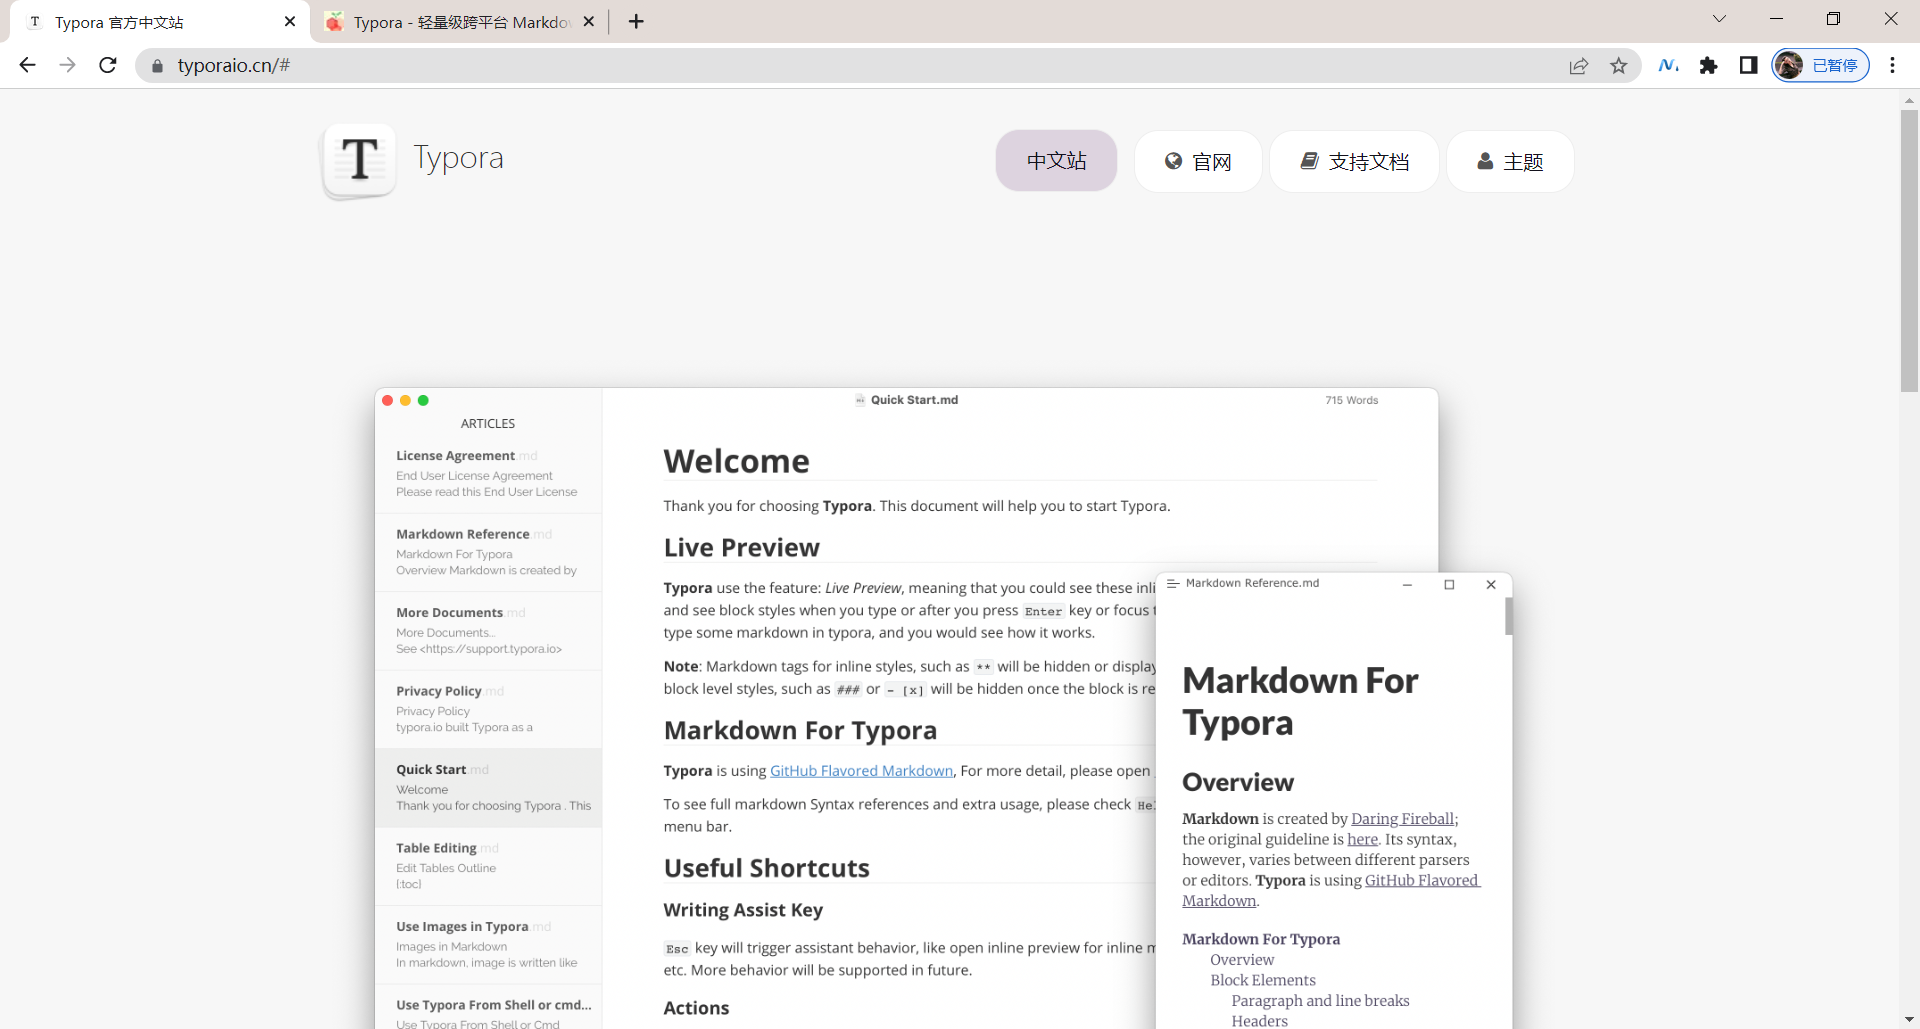1920x1029 pixels.
Task: Open the Extensions puzzle icon
Action: (1709, 65)
